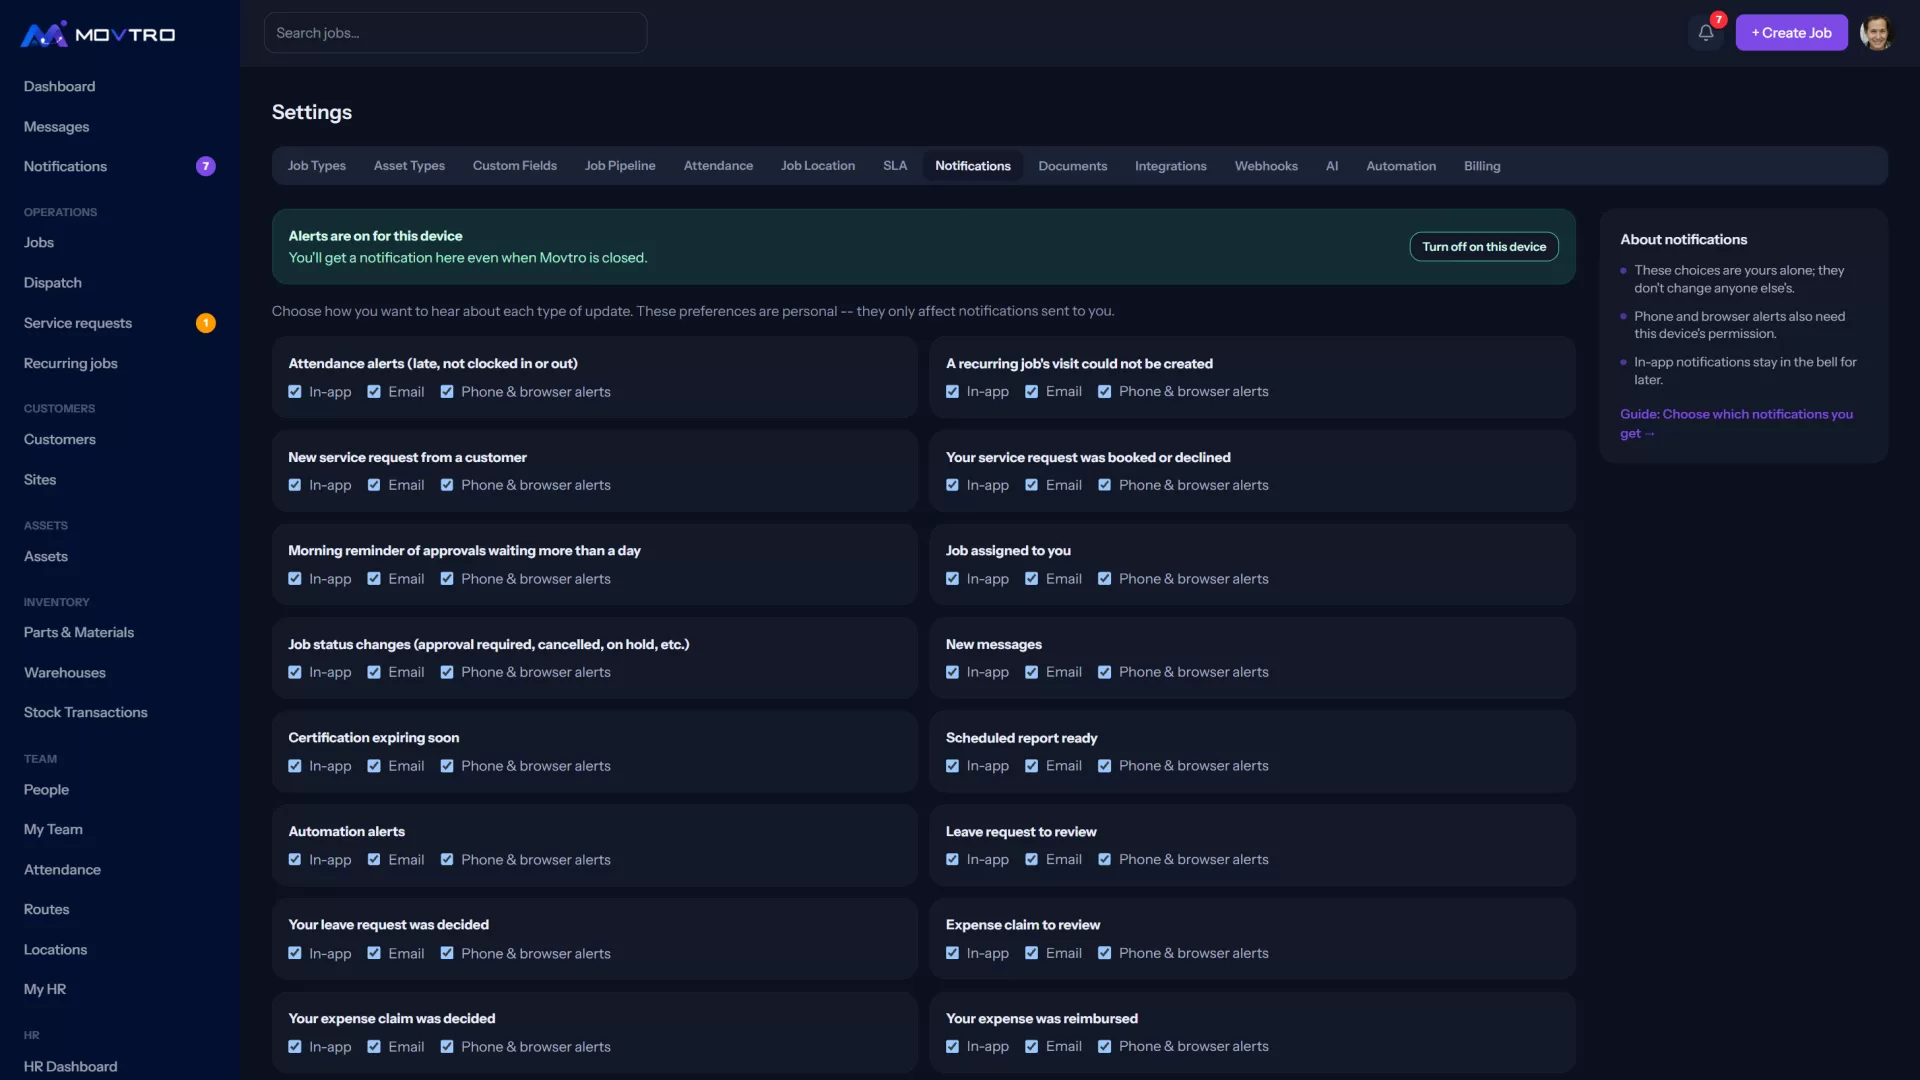Switch to the Job Types tab
Screen dimensions: 1920x1080
coord(317,166)
